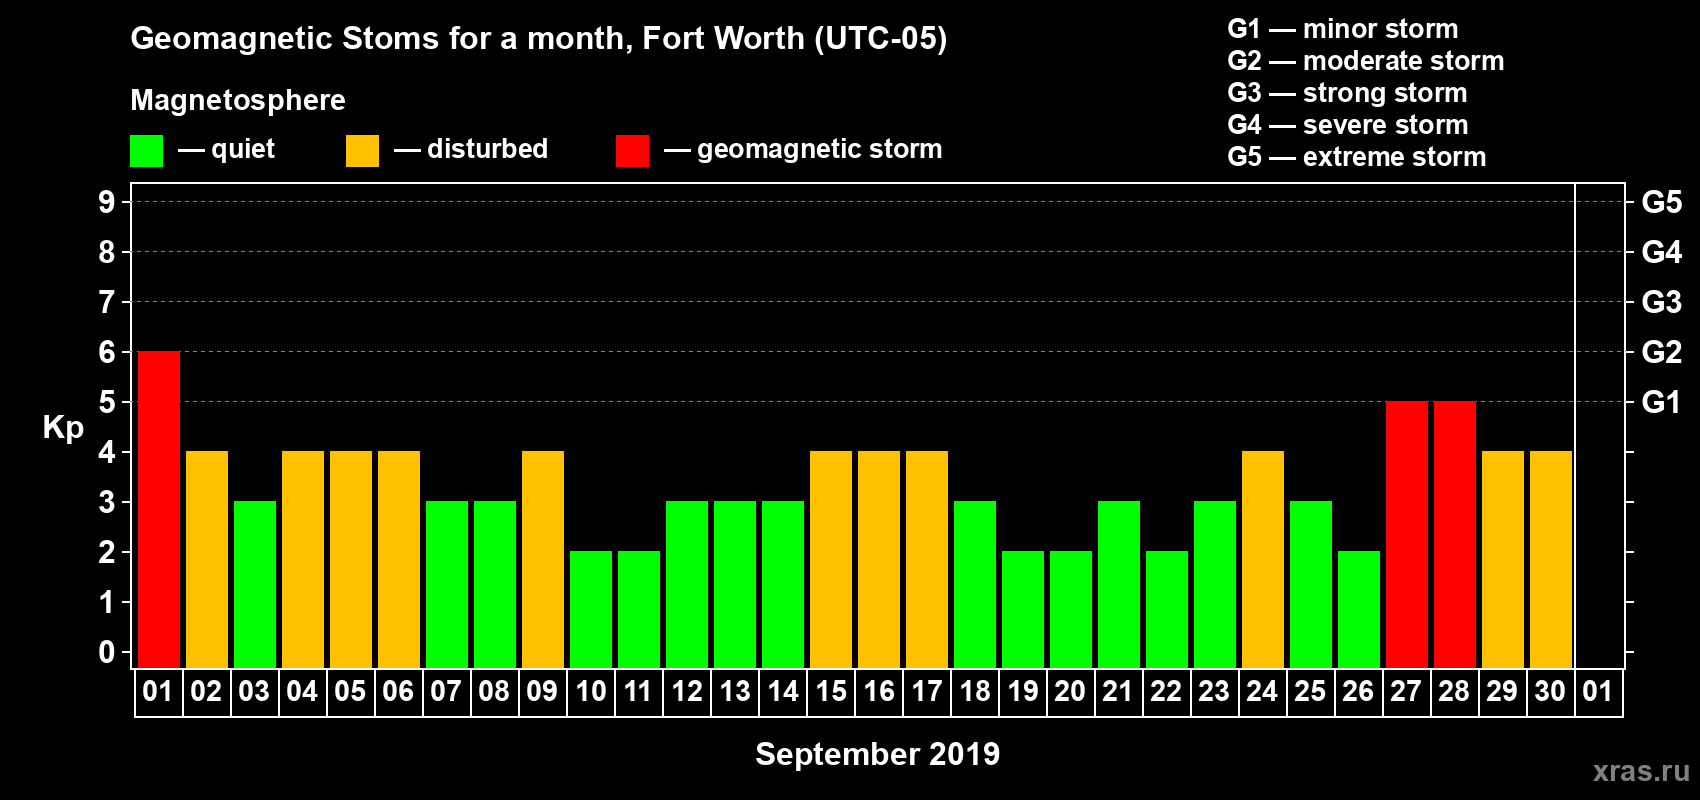The image size is (1700, 800).
Task: Click 'G4 — severe storm' legend text
Action: (1348, 125)
